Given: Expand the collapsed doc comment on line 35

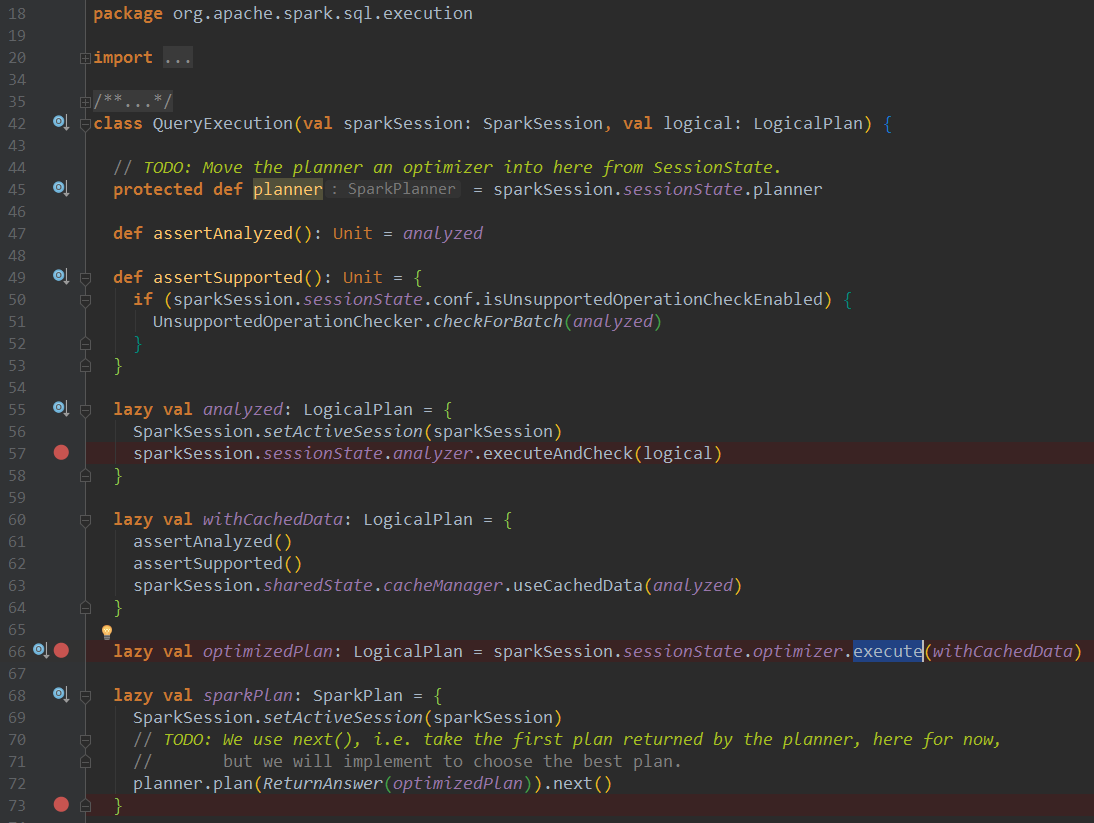Looking at the screenshot, I should point(85,102).
